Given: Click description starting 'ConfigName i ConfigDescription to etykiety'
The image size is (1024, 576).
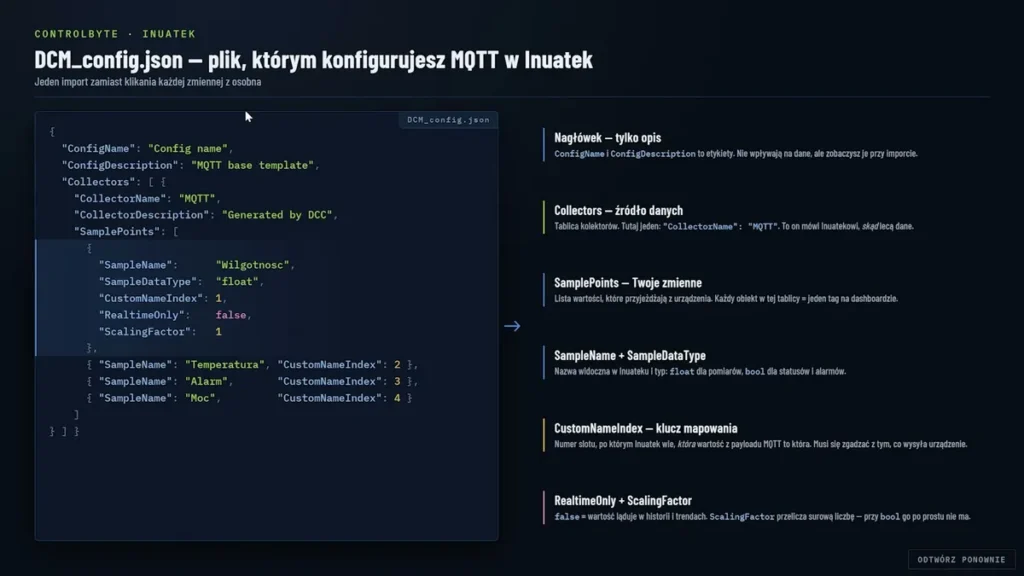Looking at the screenshot, I should pos(736,153).
